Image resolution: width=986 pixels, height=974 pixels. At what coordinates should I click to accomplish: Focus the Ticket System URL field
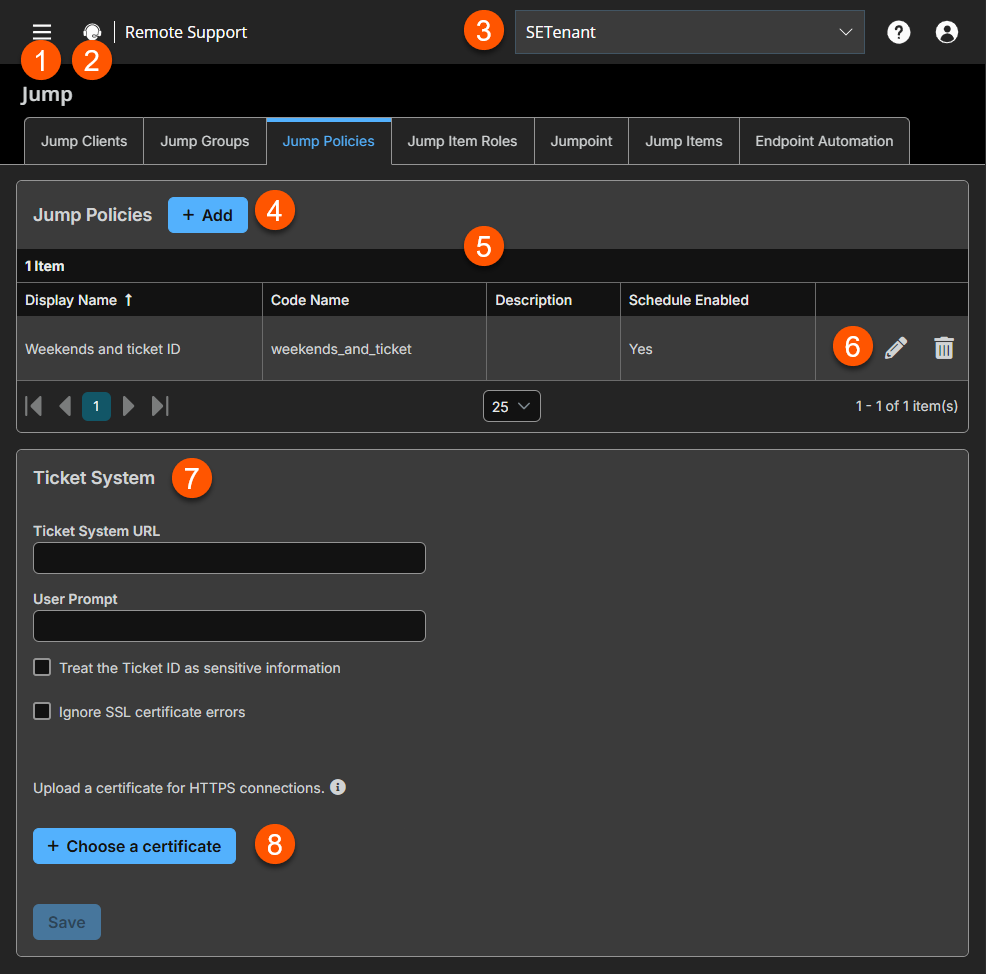(230, 558)
